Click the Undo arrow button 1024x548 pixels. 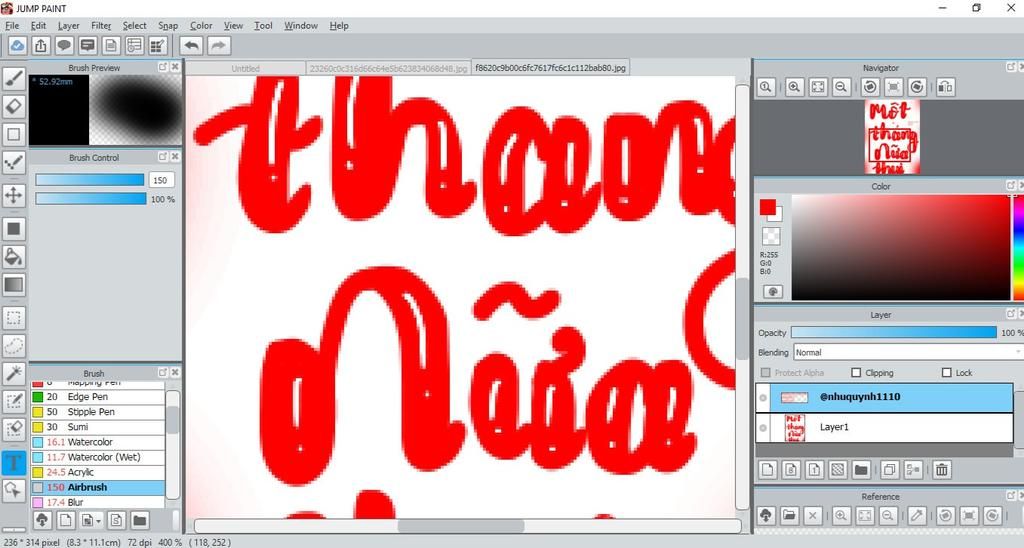pyautogui.click(x=191, y=46)
